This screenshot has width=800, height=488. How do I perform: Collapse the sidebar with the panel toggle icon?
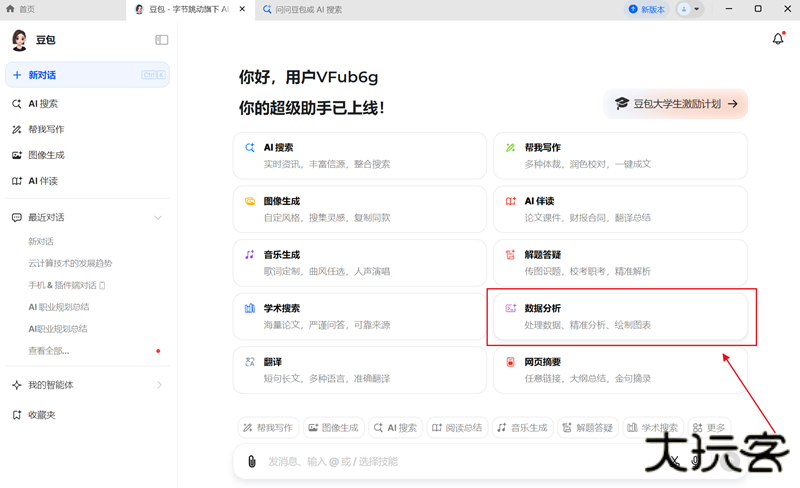(x=162, y=40)
